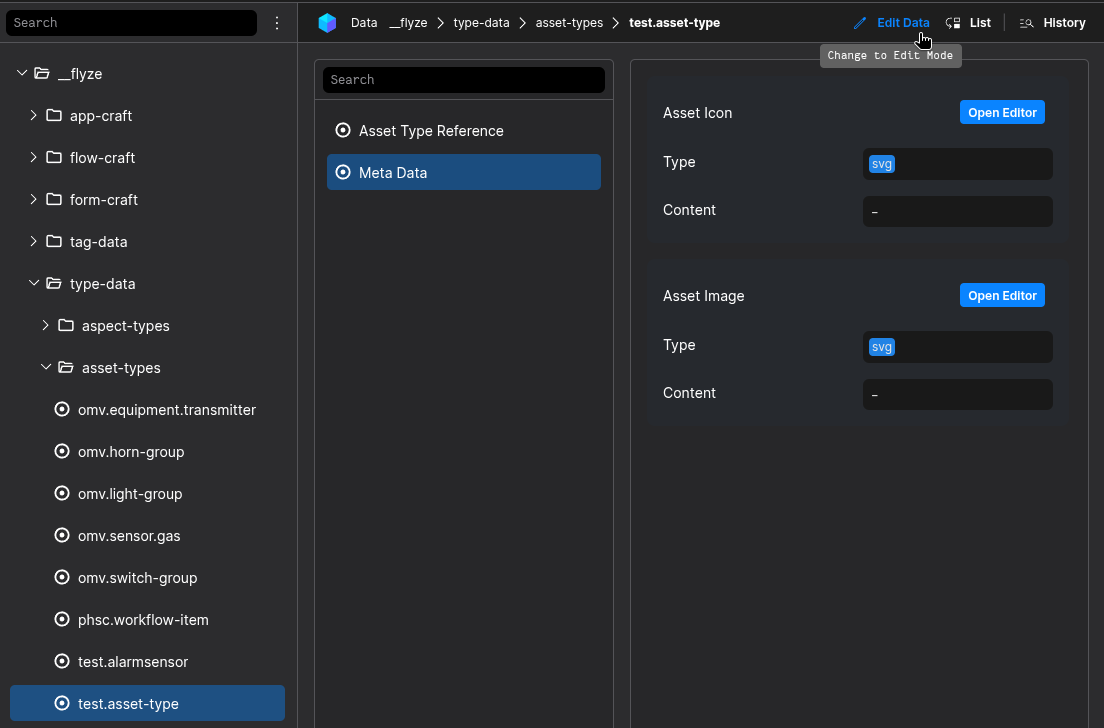Screen dimensions: 1104x728
Task: Navigate to type-data breadcrumb item
Action: (481, 23)
